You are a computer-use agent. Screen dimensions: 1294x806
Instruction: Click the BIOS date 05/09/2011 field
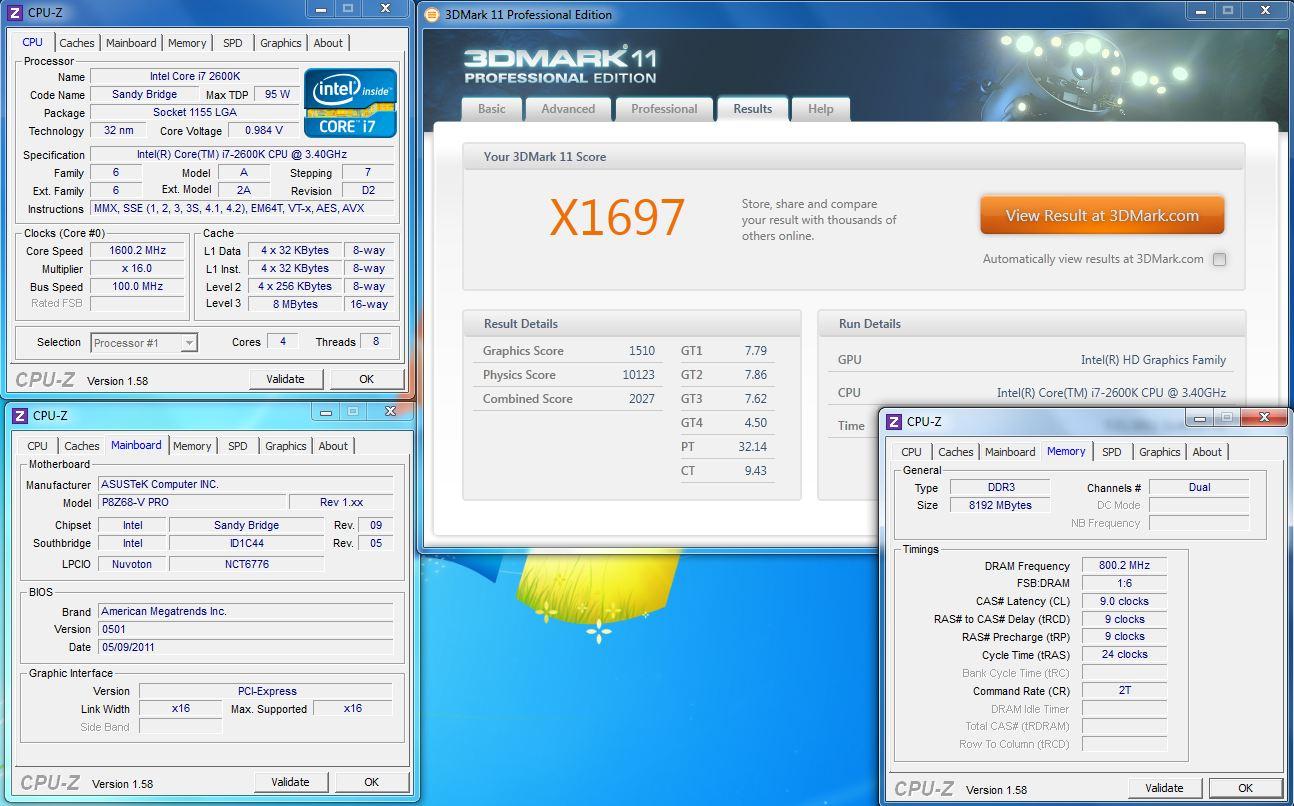pos(246,647)
